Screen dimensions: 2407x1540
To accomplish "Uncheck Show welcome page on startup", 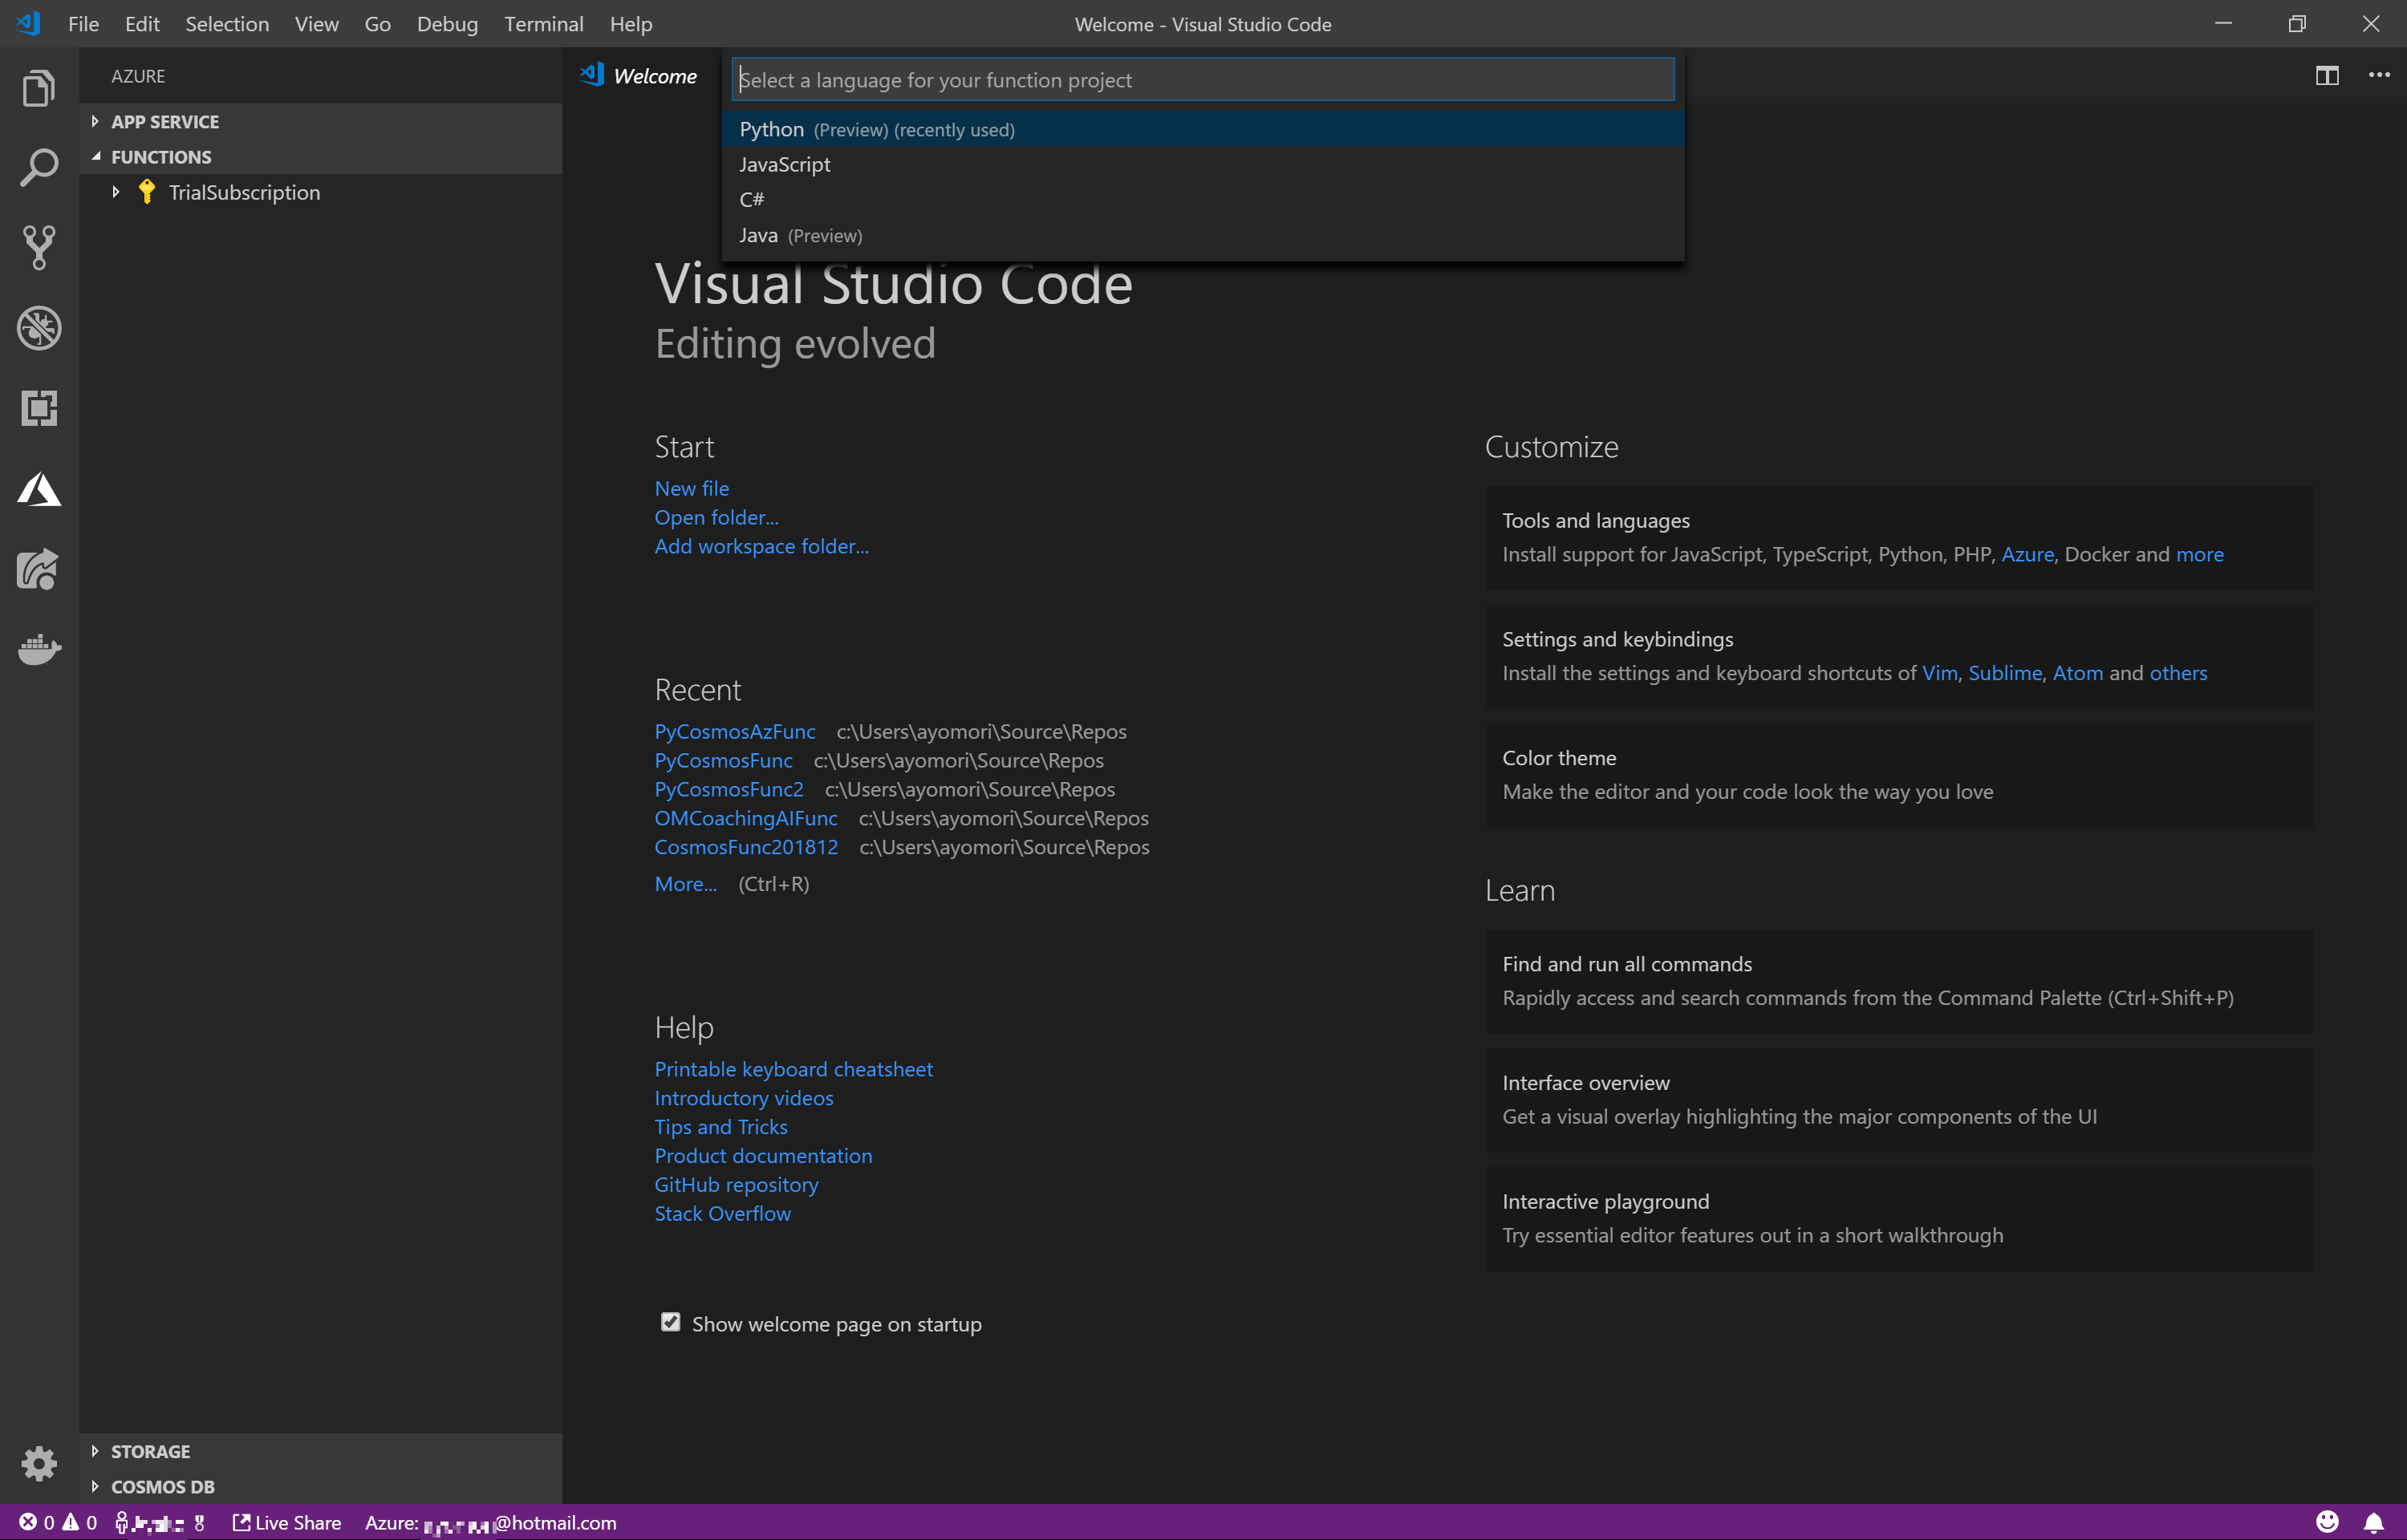I will (670, 1323).
